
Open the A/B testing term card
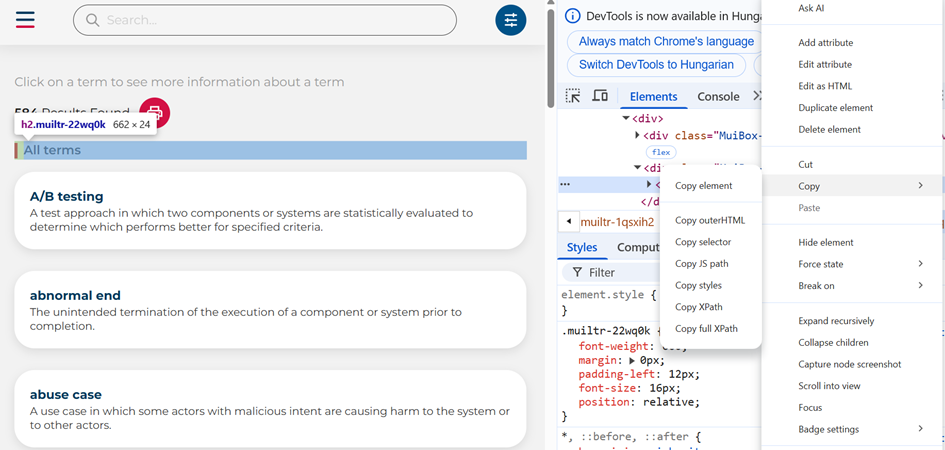pyautogui.click(x=270, y=210)
